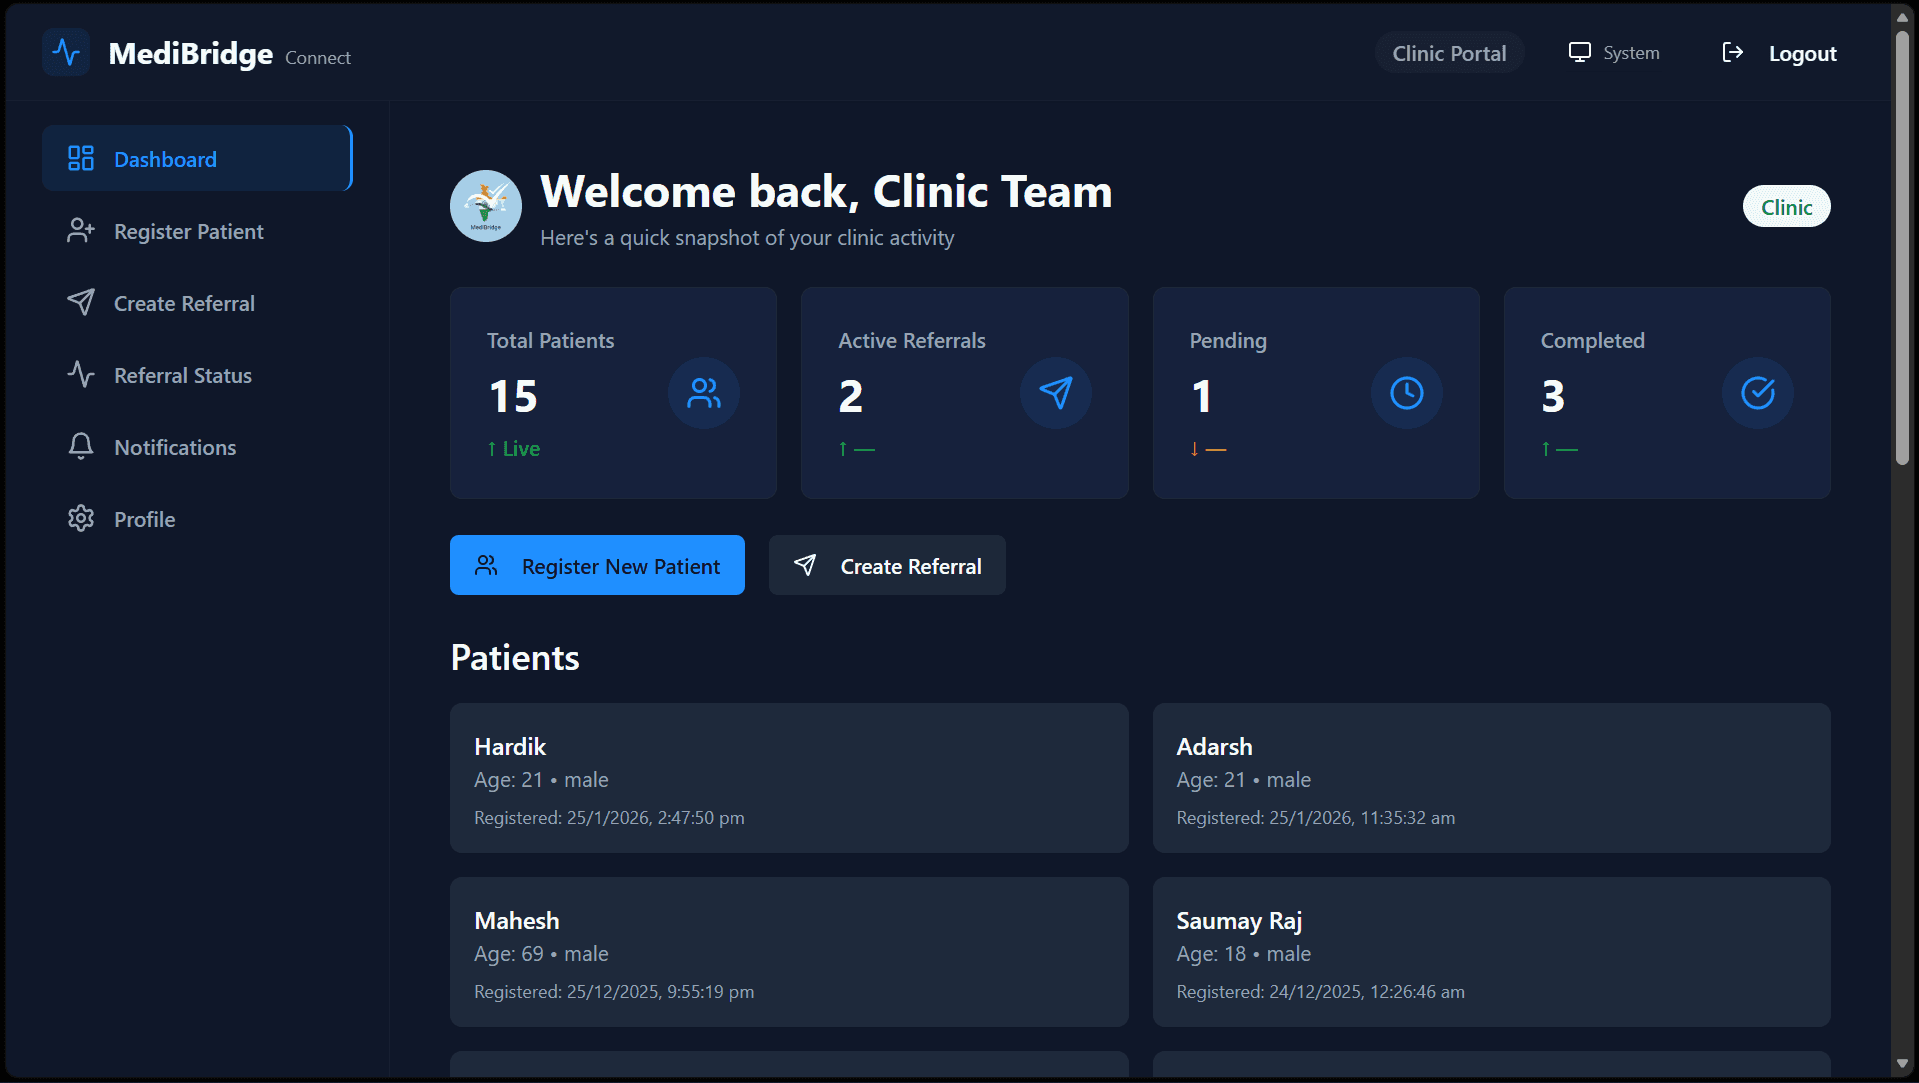Click the Completed checkmark icon
Image resolution: width=1919 pixels, height=1083 pixels.
coord(1758,393)
